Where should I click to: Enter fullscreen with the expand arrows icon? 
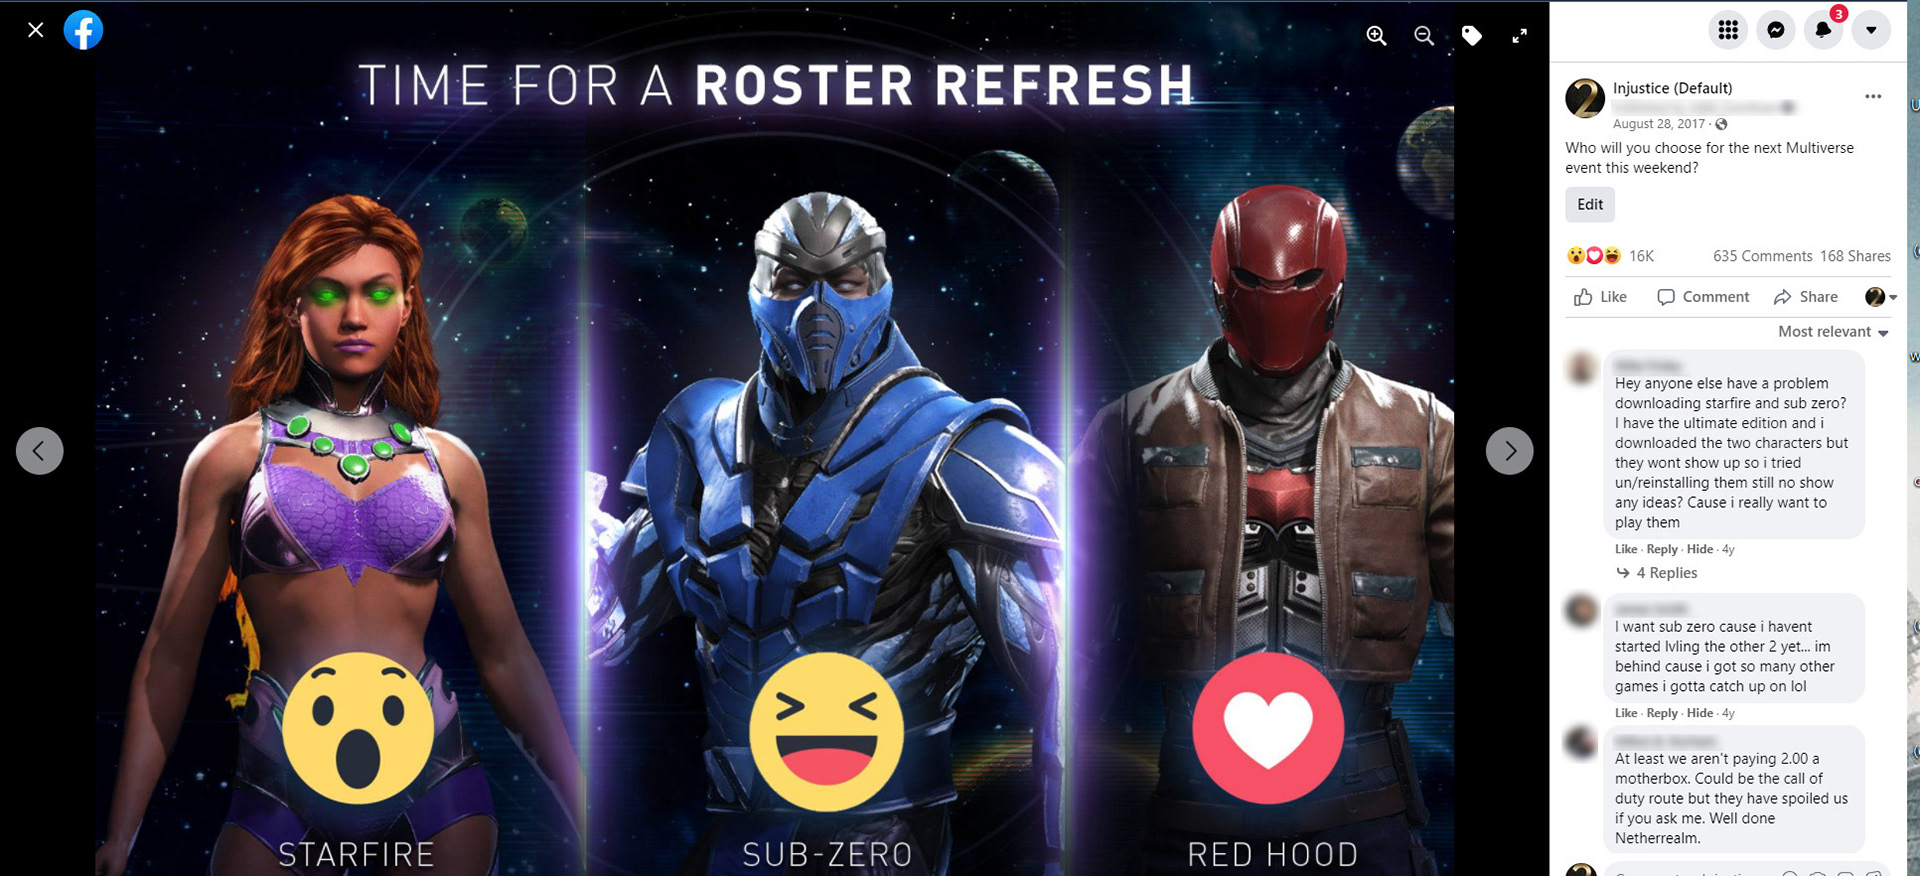(1520, 36)
